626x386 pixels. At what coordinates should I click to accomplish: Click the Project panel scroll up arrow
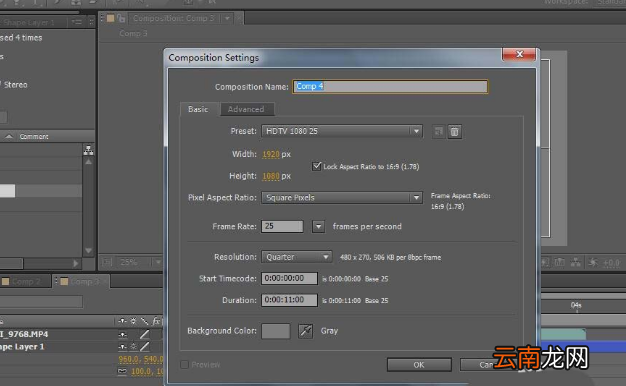coord(88,162)
